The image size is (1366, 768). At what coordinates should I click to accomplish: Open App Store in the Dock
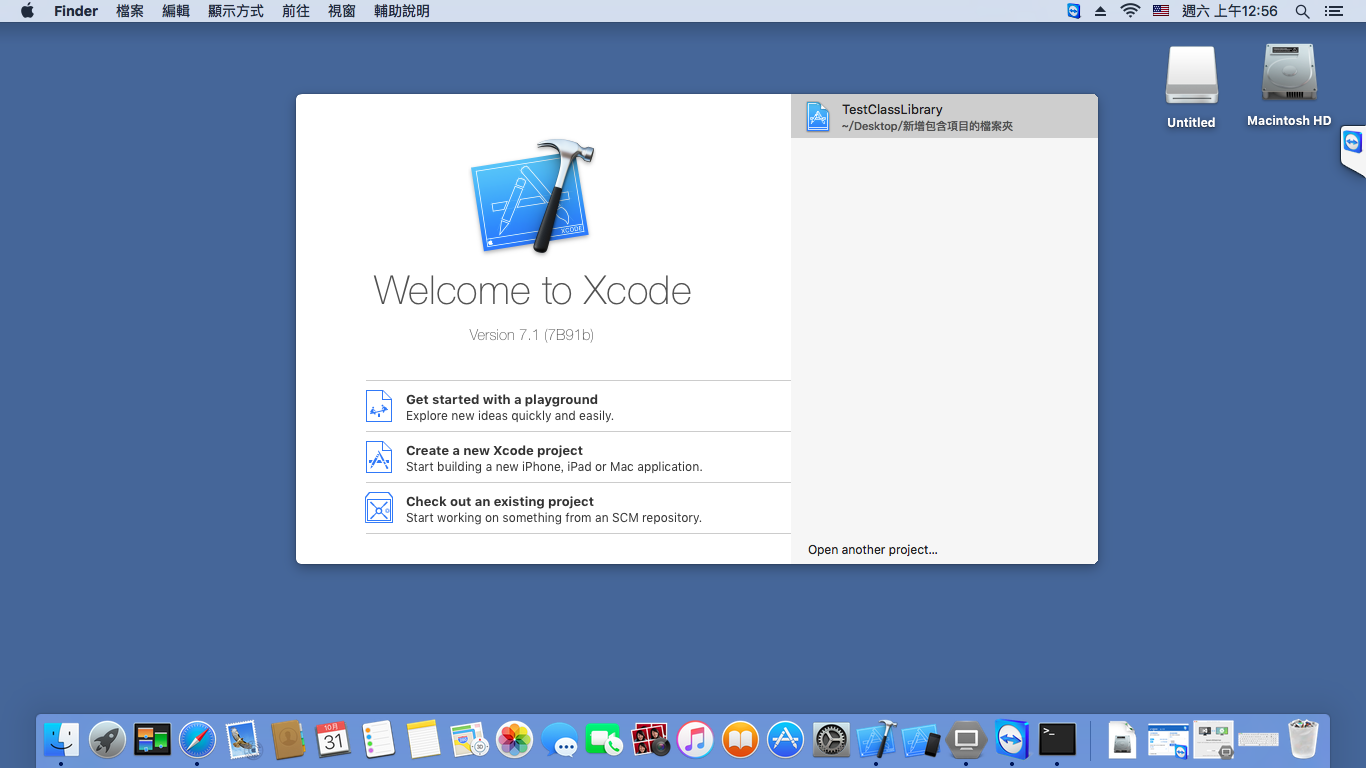click(786, 740)
